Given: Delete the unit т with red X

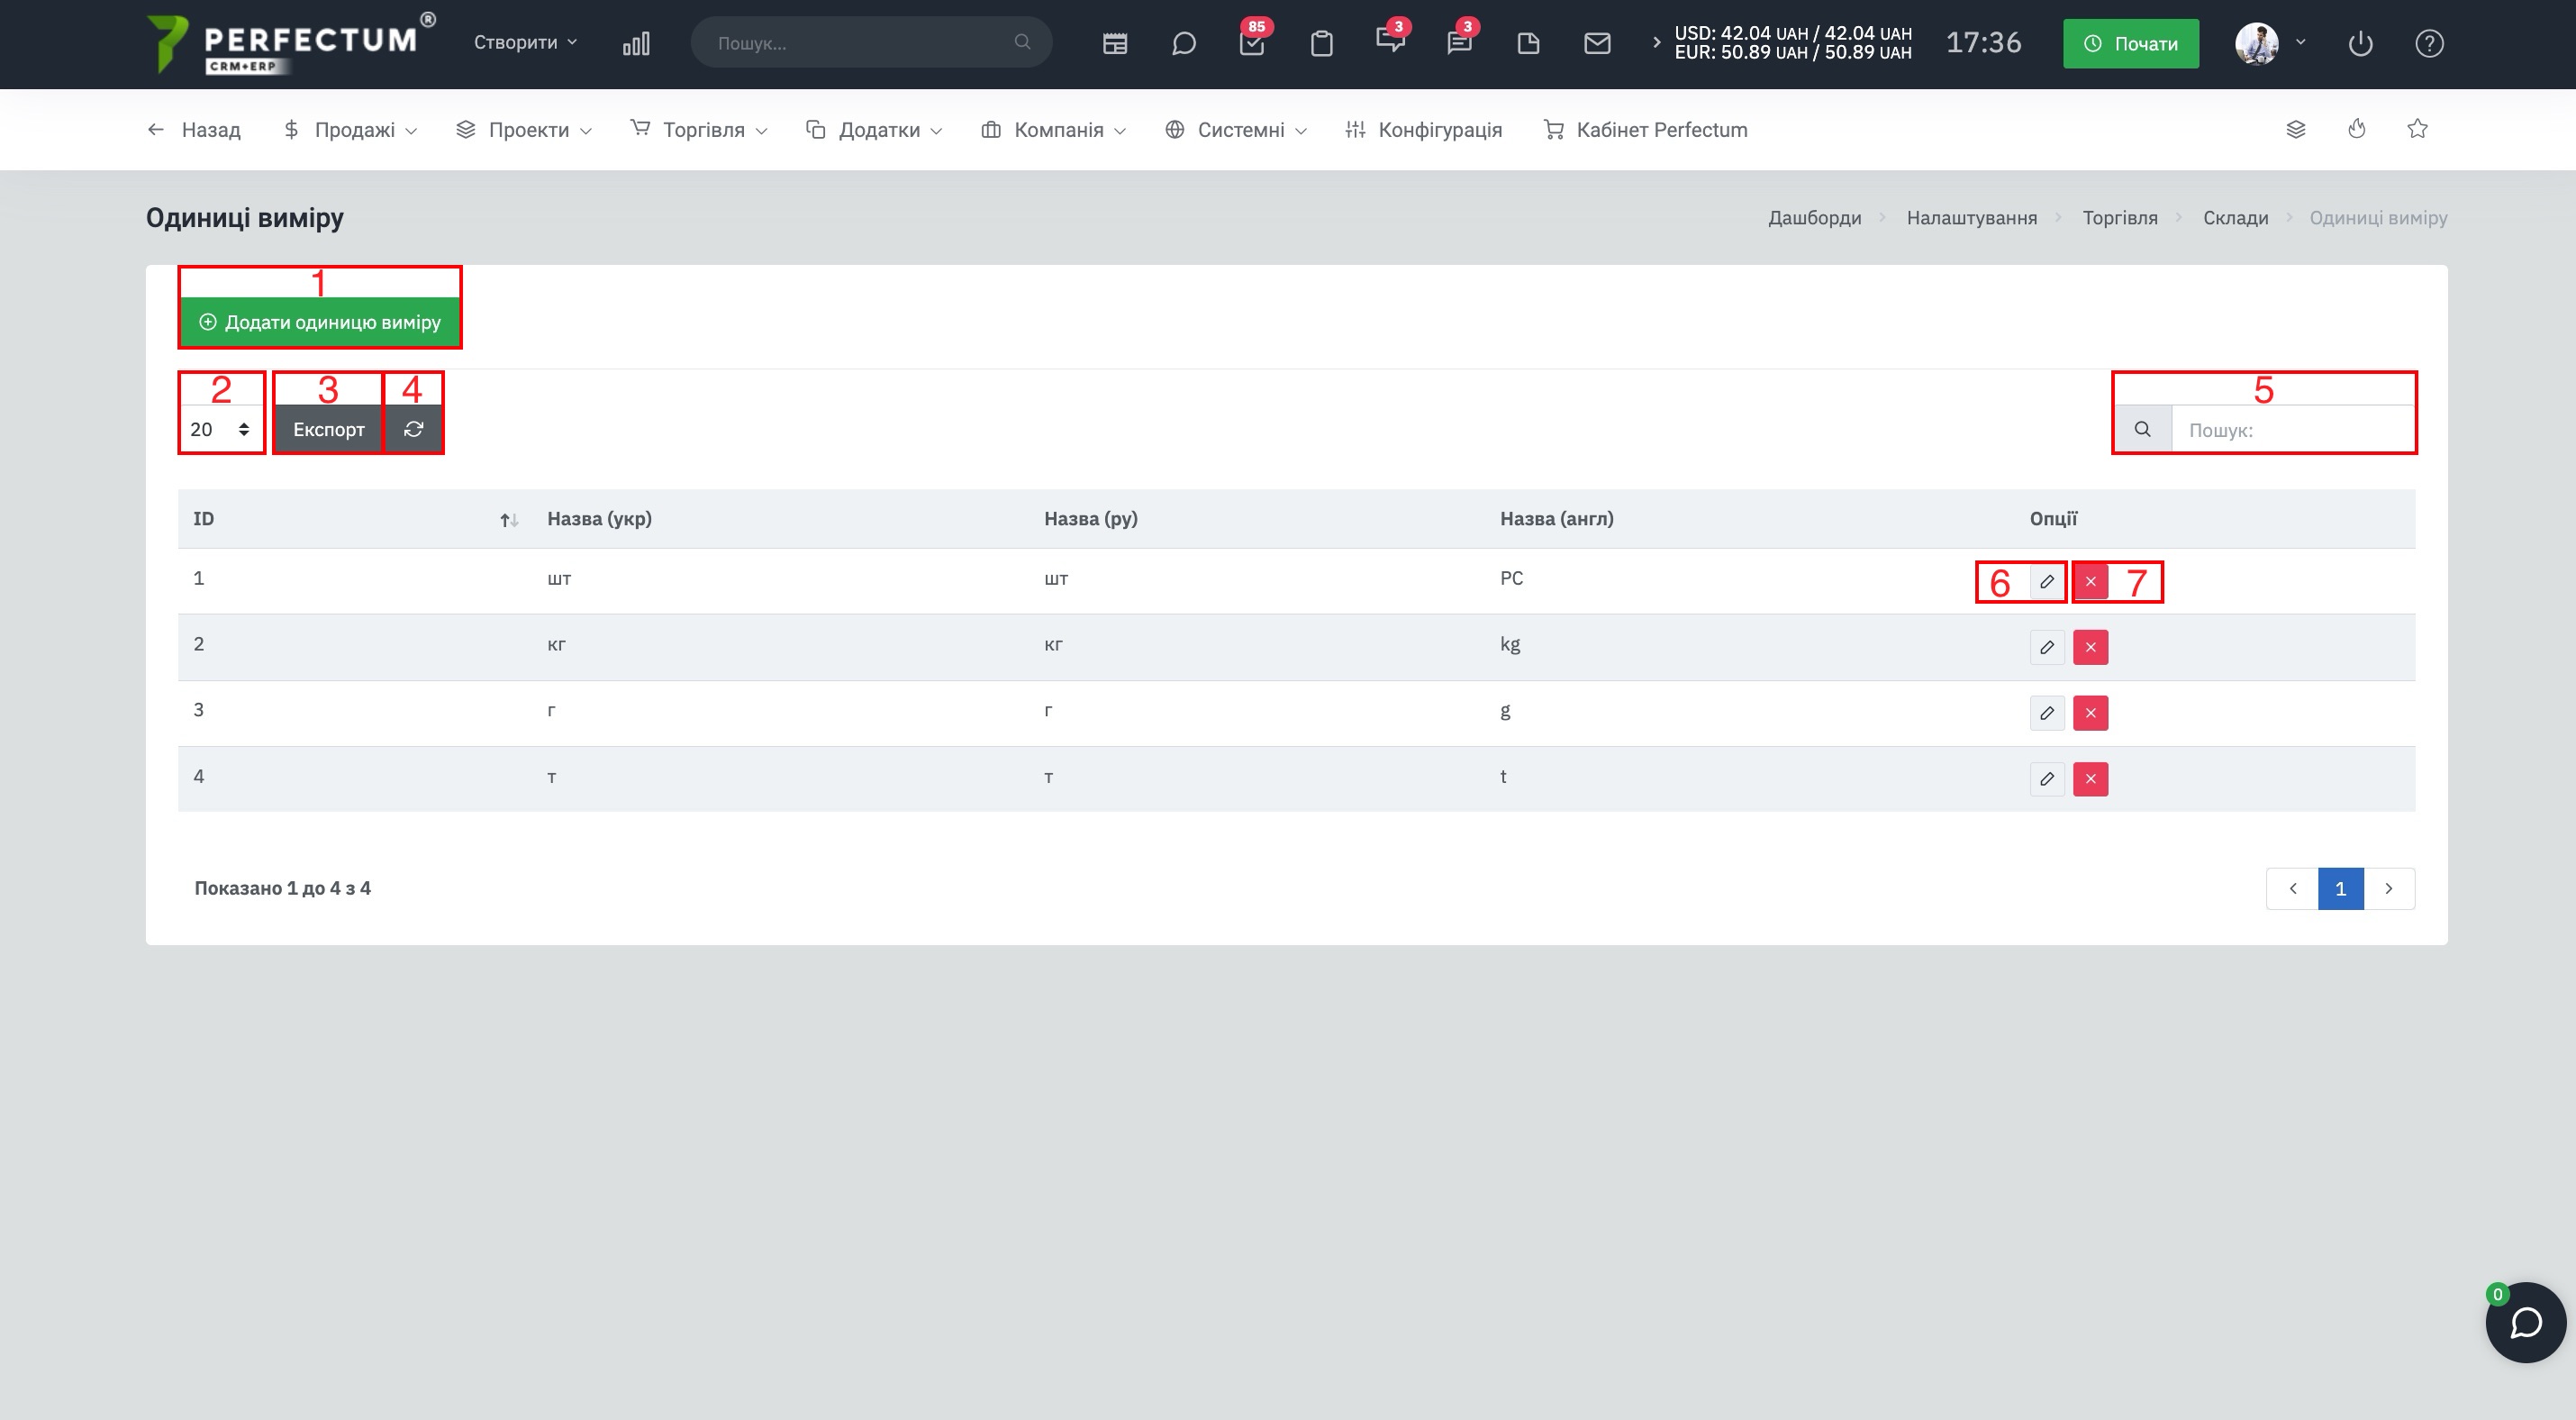Looking at the screenshot, I should (2090, 779).
